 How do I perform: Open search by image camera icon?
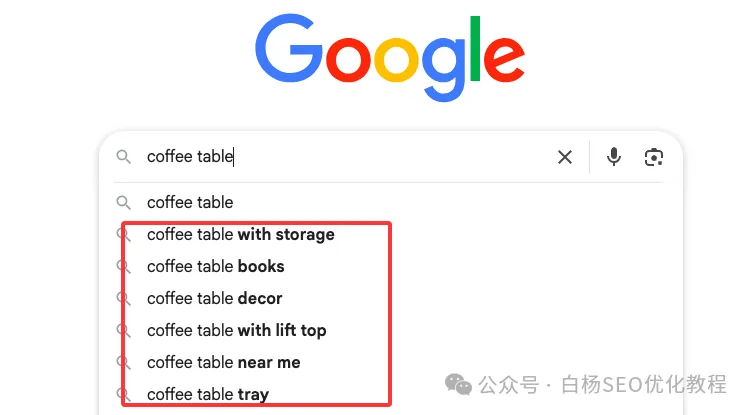point(654,157)
